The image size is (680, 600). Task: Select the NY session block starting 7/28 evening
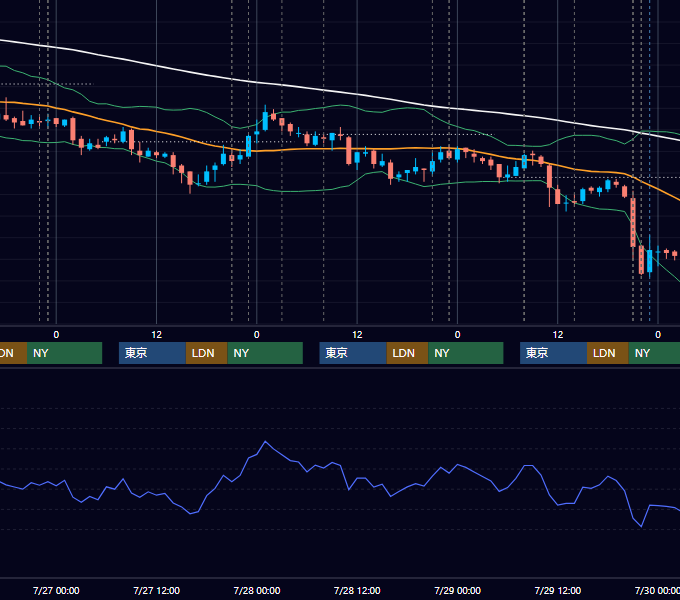[466, 353]
